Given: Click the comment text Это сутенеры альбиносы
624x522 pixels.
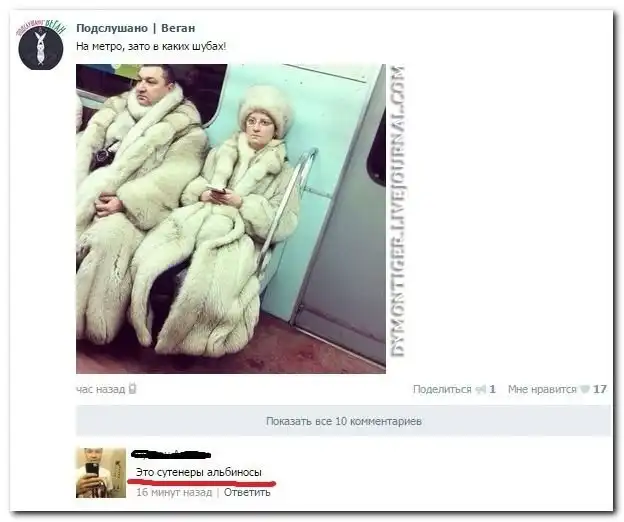Looking at the screenshot, I should pos(199,472).
